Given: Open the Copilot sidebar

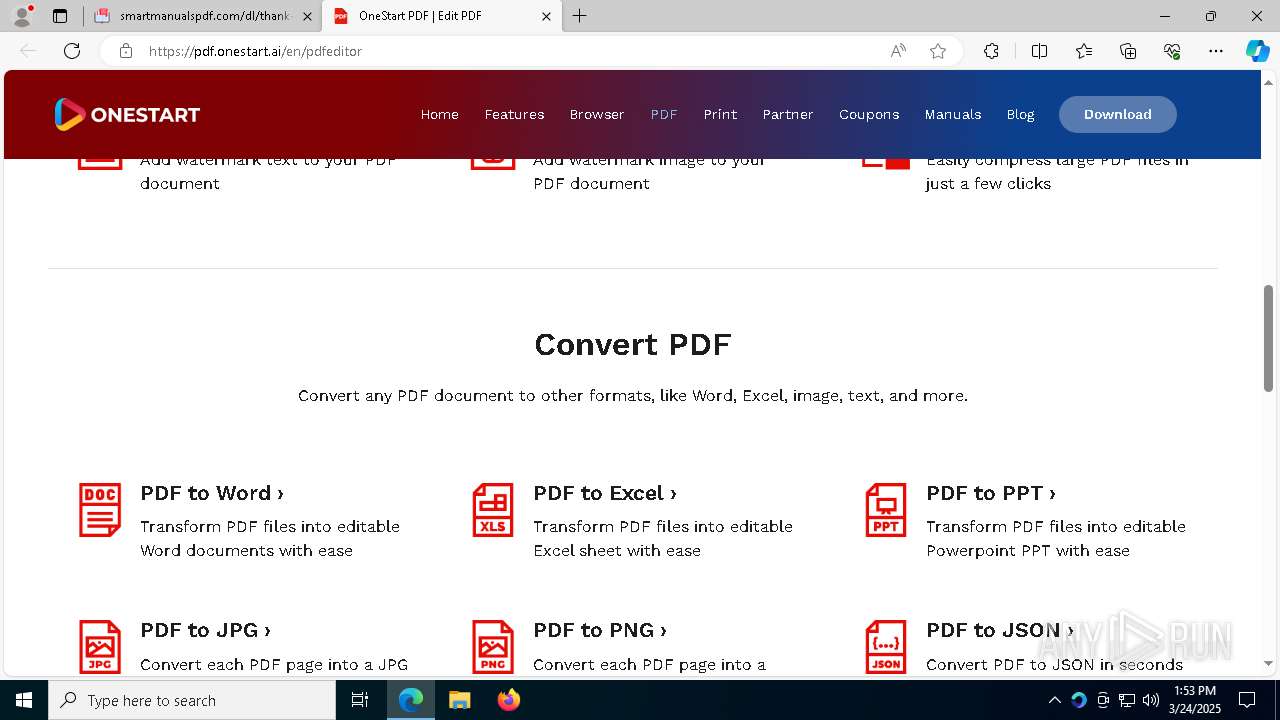Looking at the screenshot, I should (x=1257, y=51).
